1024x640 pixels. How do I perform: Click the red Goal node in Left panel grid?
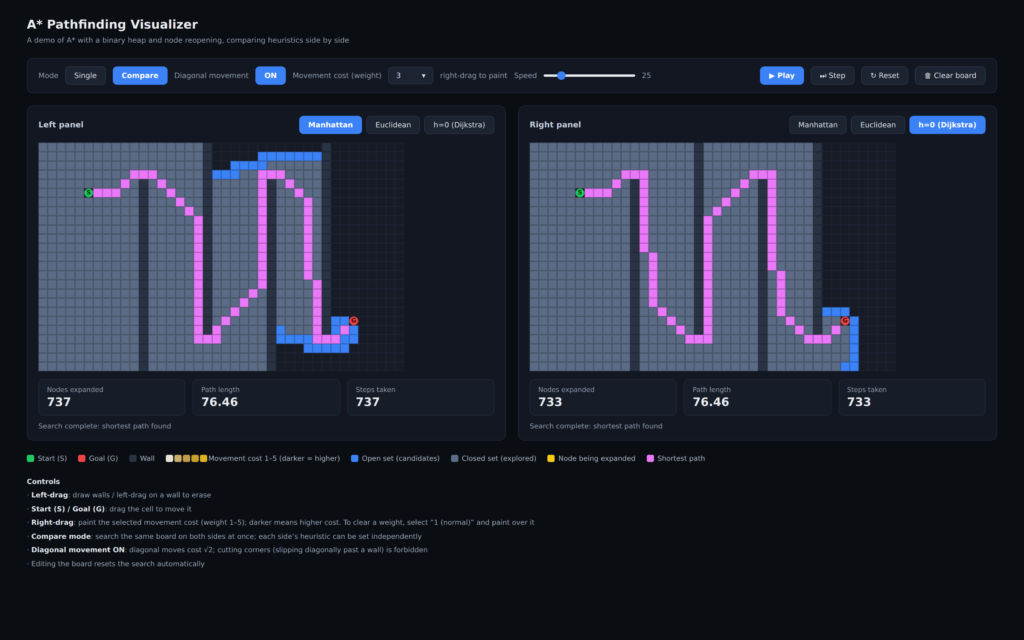354,321
